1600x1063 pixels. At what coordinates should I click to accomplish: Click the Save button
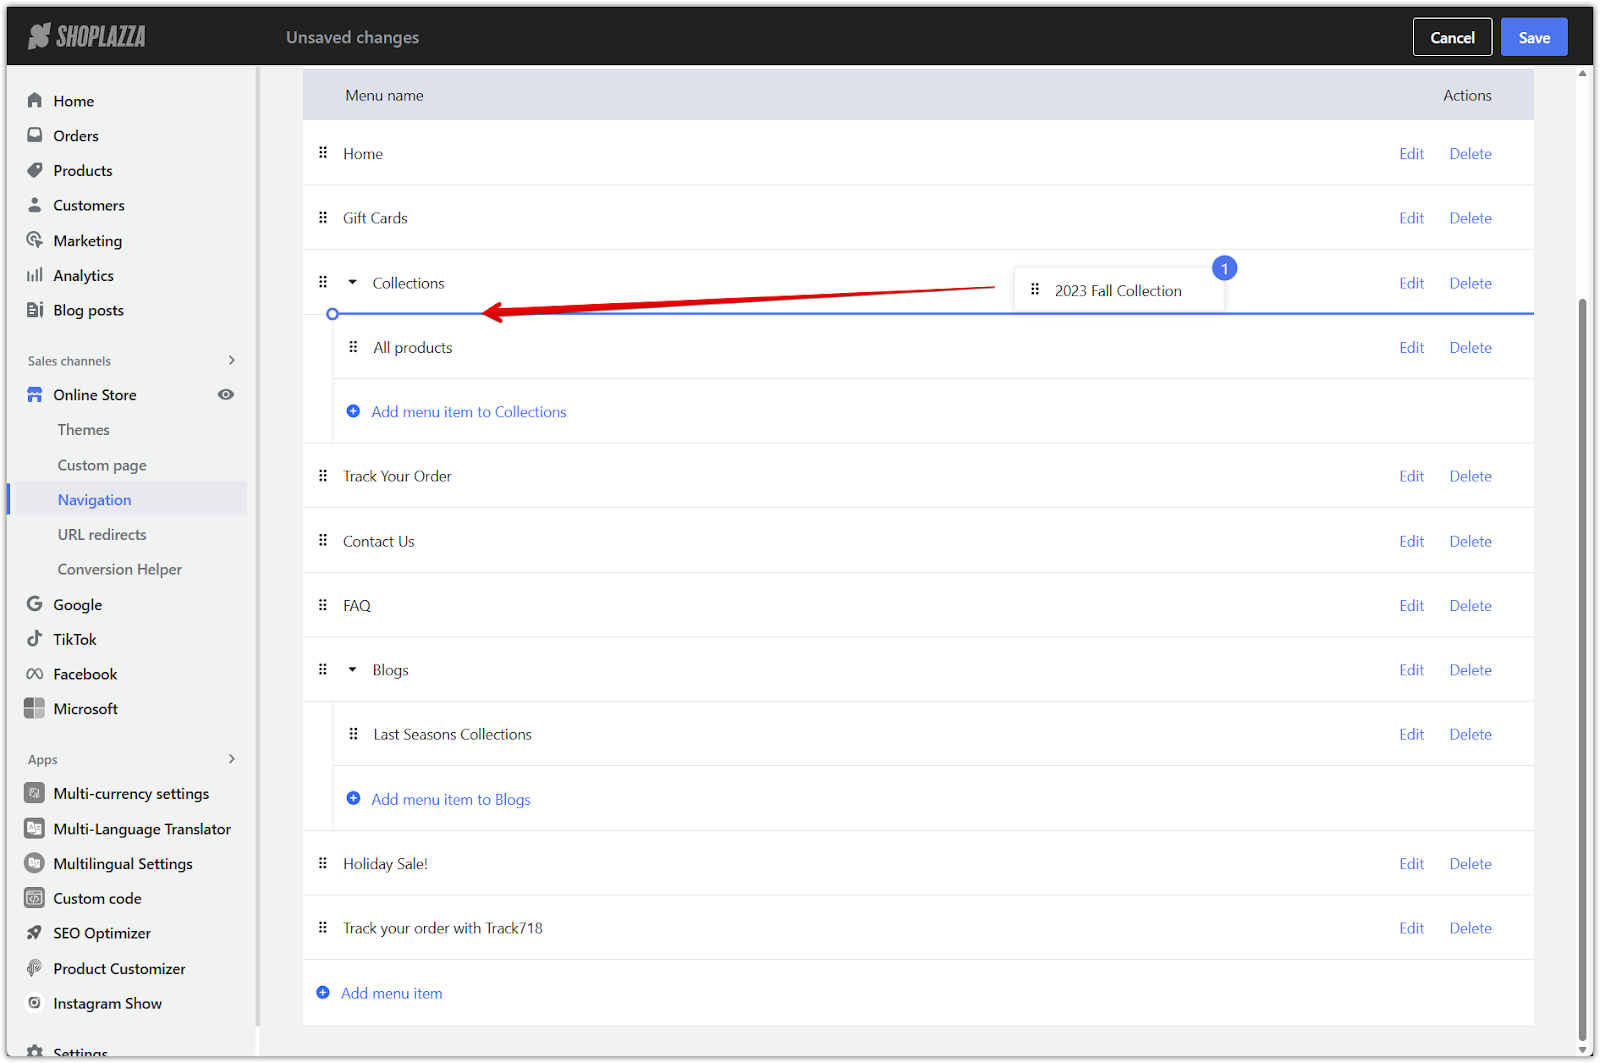coord(1534,37)
